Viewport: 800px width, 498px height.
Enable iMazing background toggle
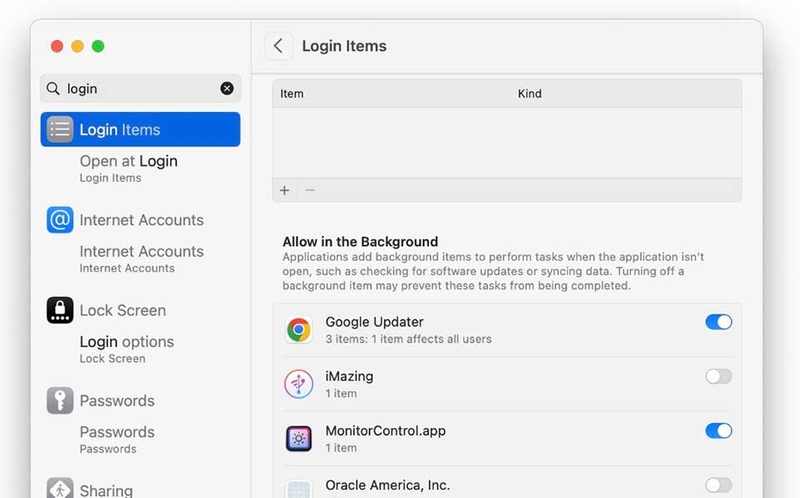click(719, 377)
